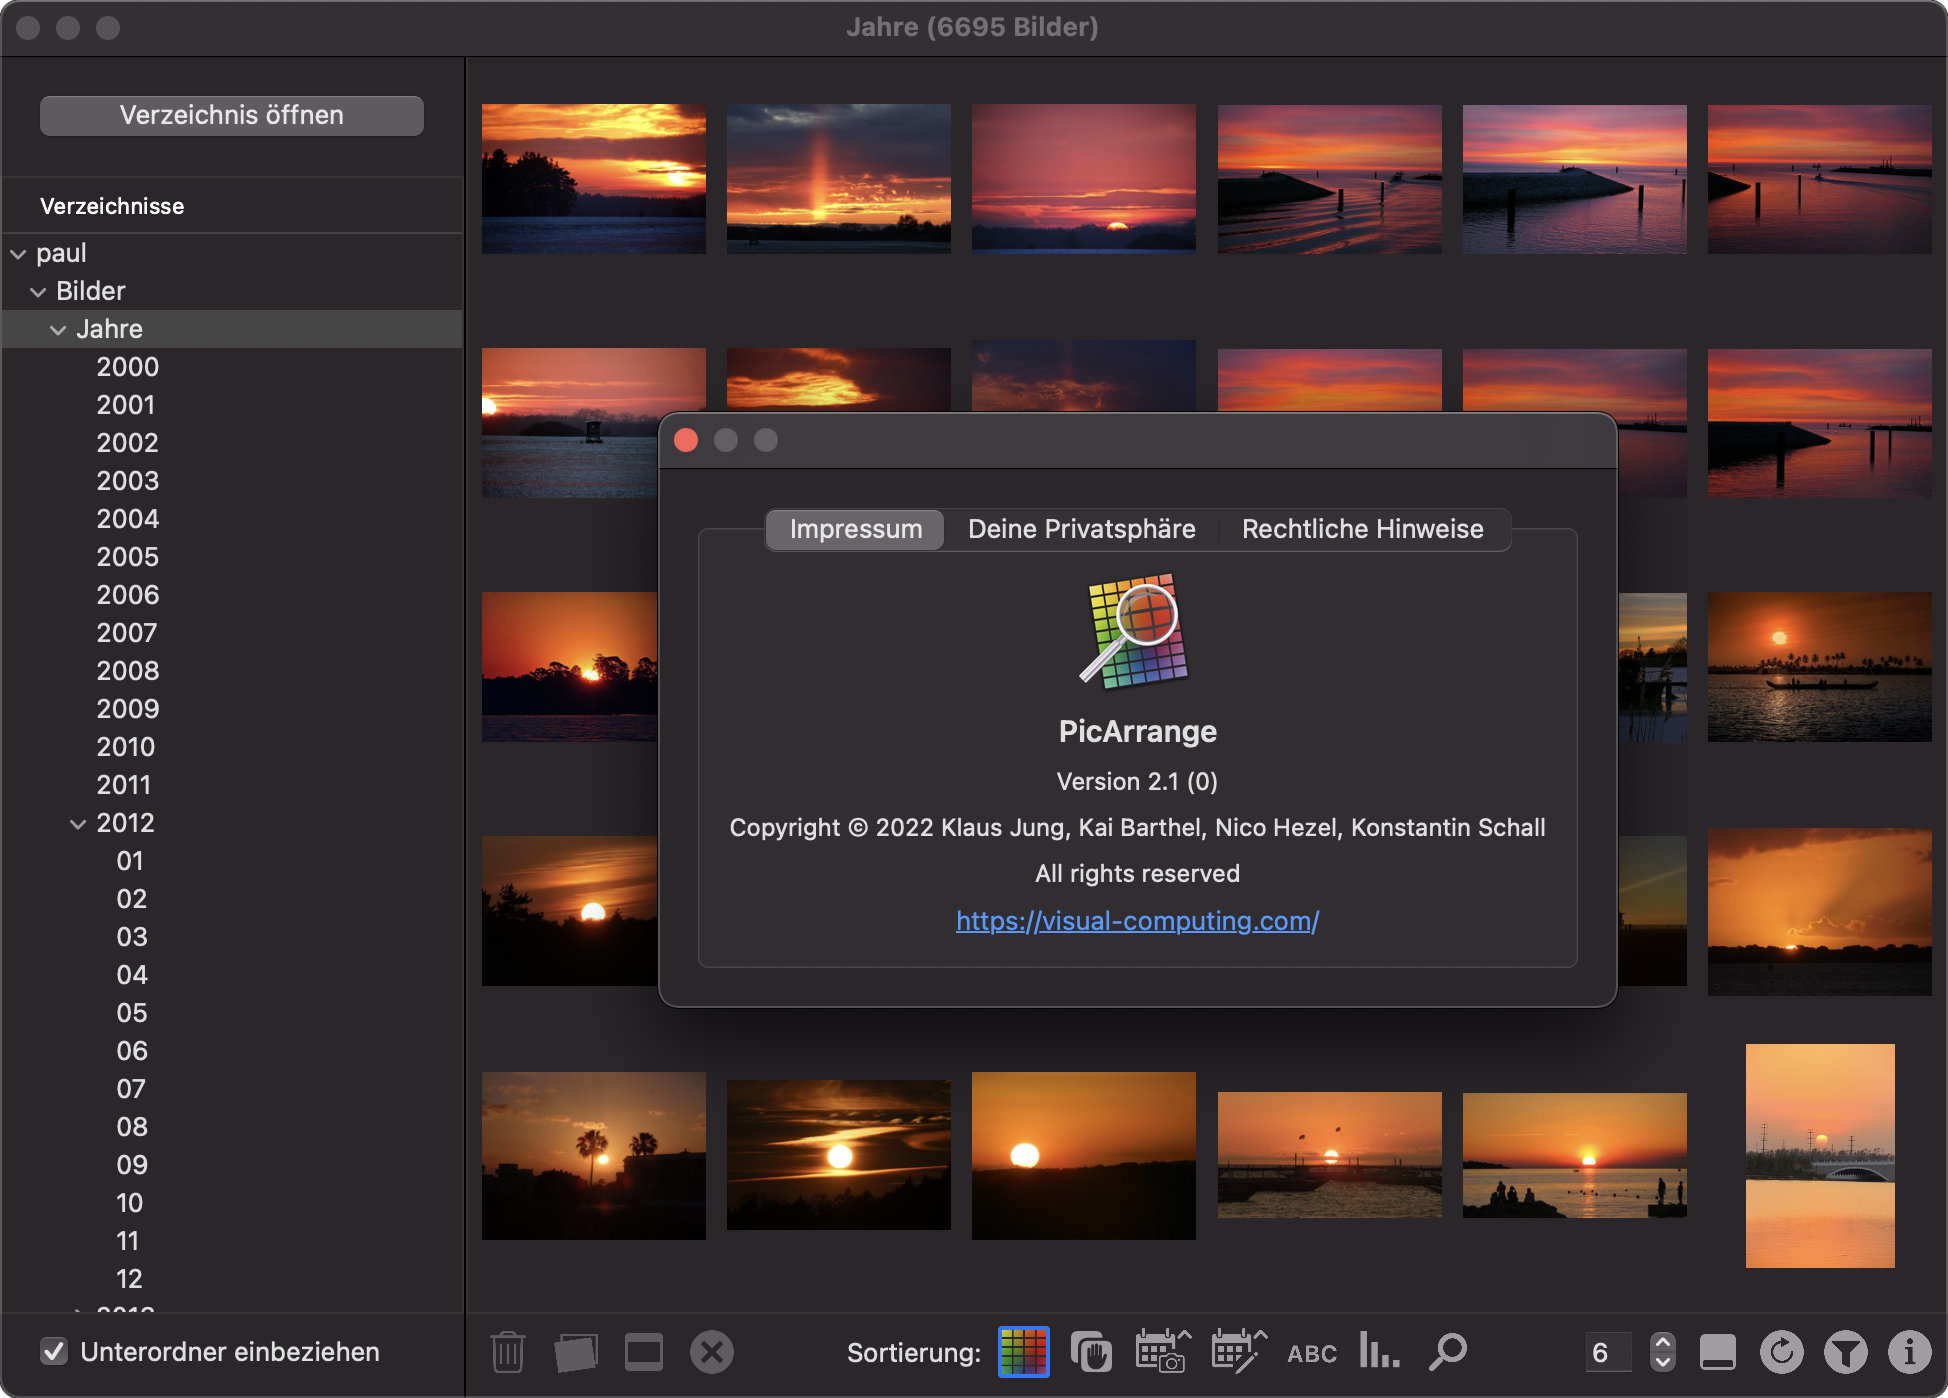Image resolution: width=1948 pixels, height=1398 pixels.
Task: Click the stacked photos icon
Action: click(x=576, y=1352)
